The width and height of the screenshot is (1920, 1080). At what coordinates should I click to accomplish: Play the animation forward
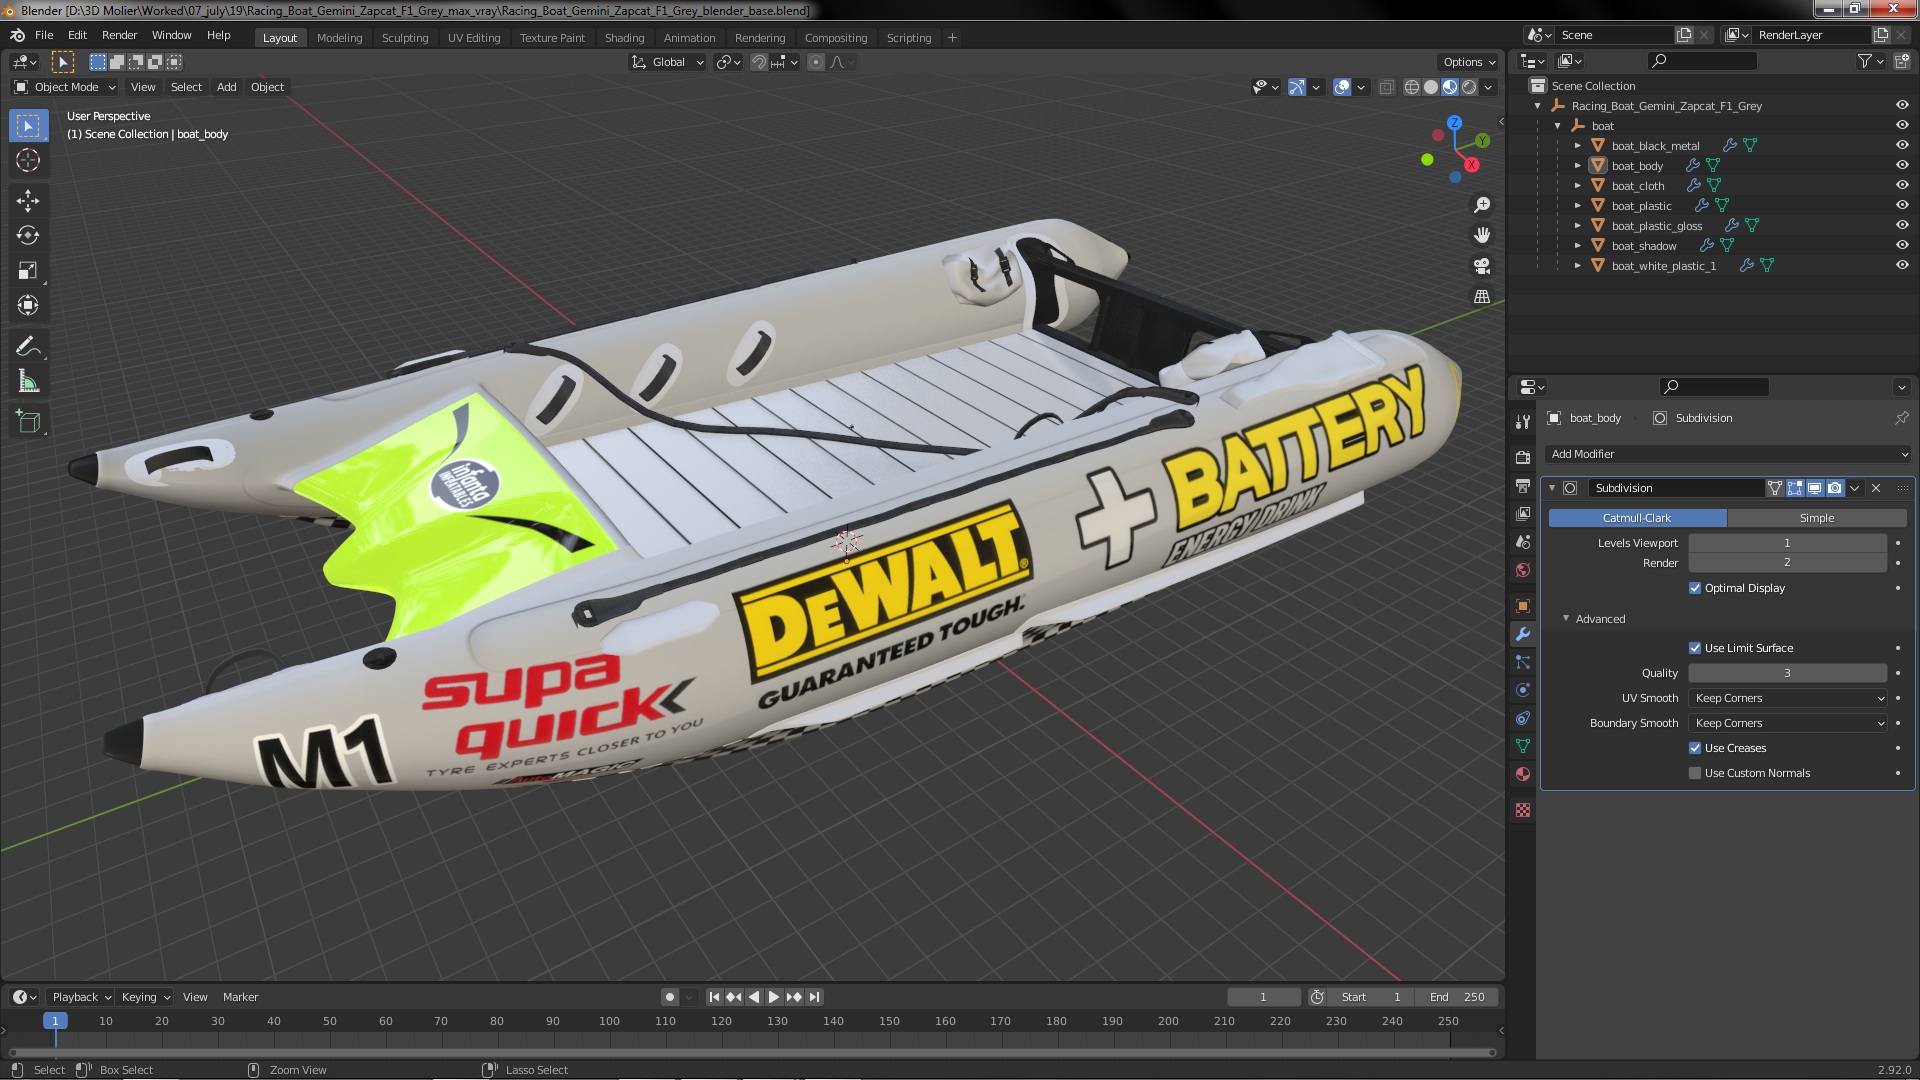point(773,997)
